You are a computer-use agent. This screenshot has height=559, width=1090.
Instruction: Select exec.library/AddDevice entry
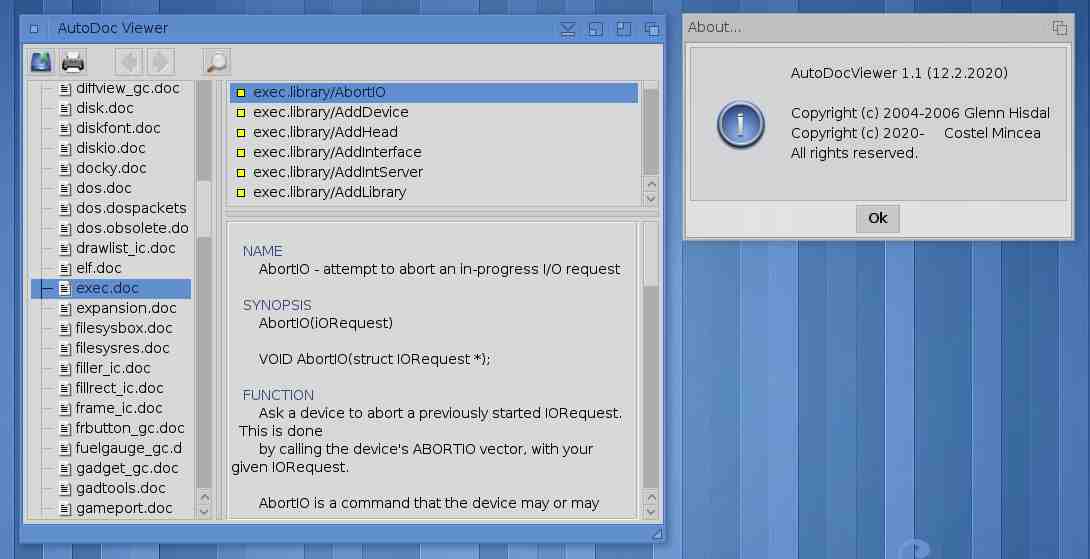click(330, 112)
